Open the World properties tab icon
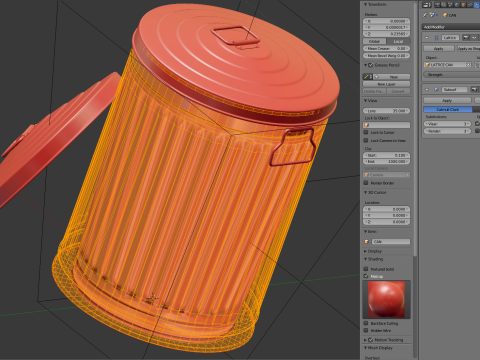 (457, 5)
